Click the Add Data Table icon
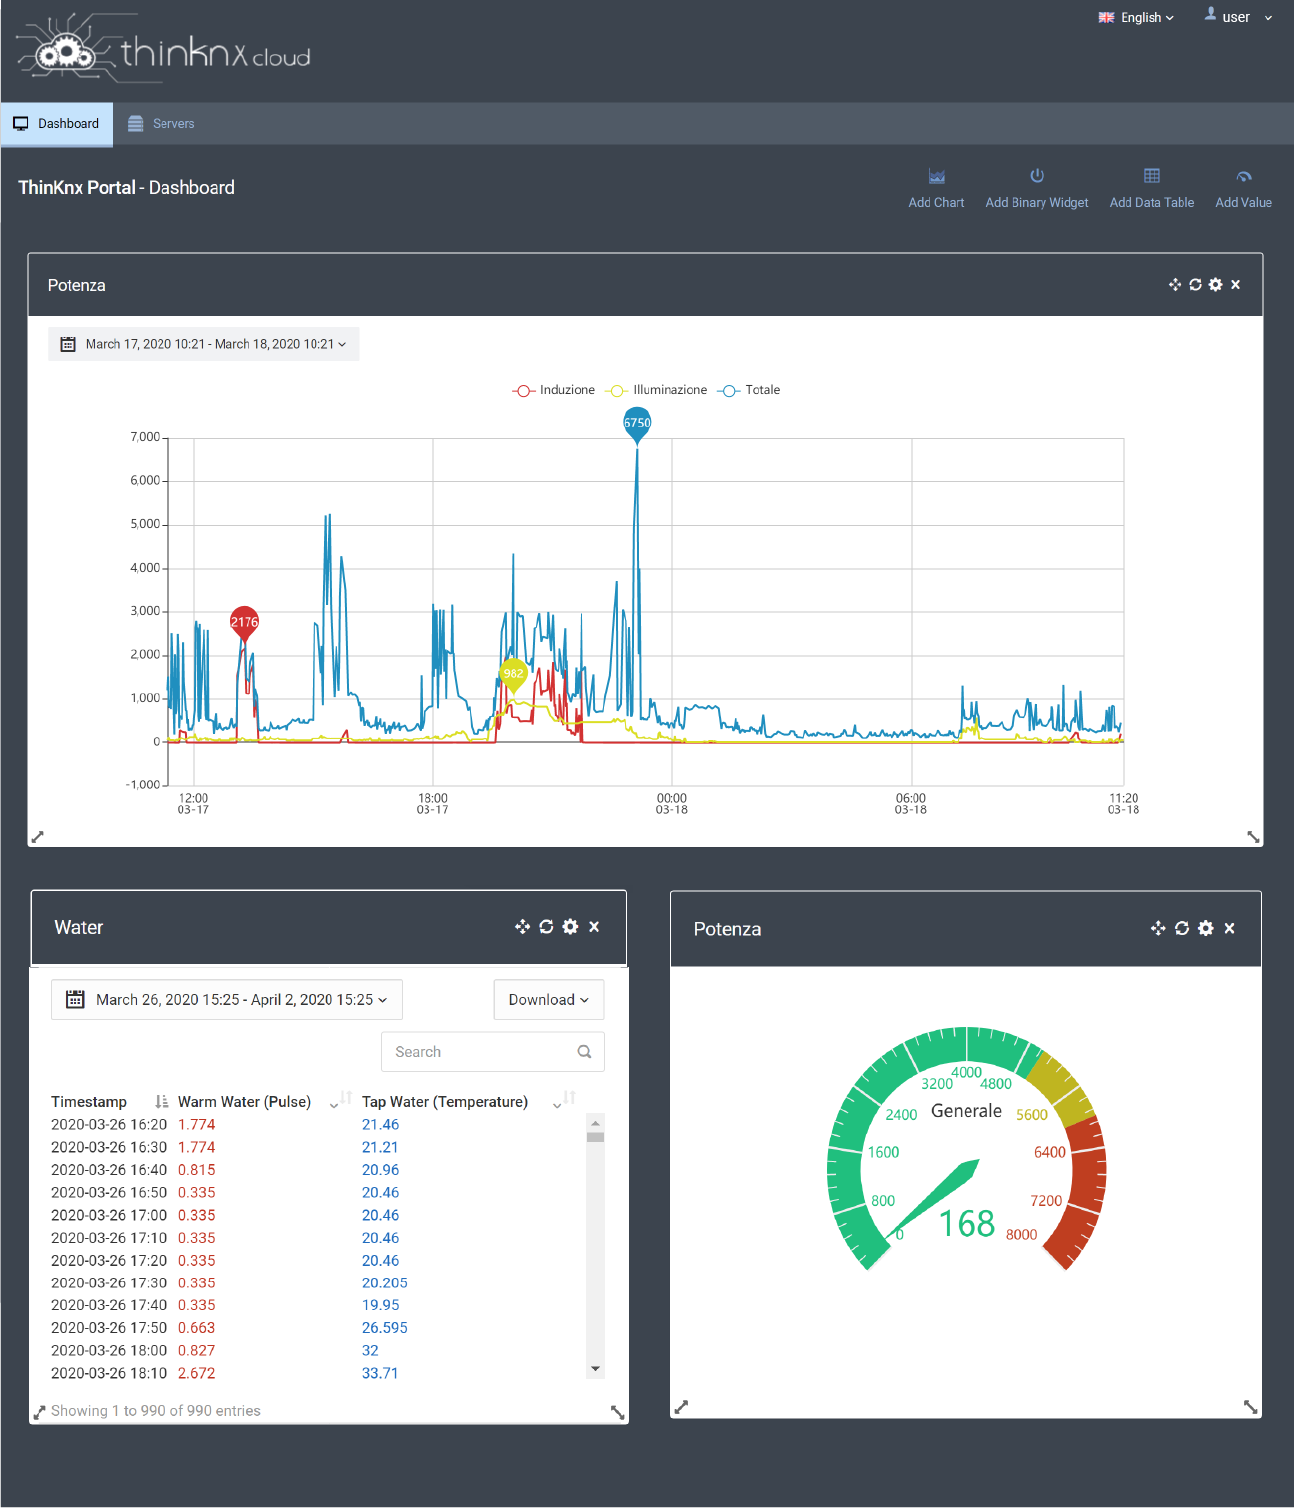The width and height of the screenshot is (1294, 1508). [x=1151, y=176]
